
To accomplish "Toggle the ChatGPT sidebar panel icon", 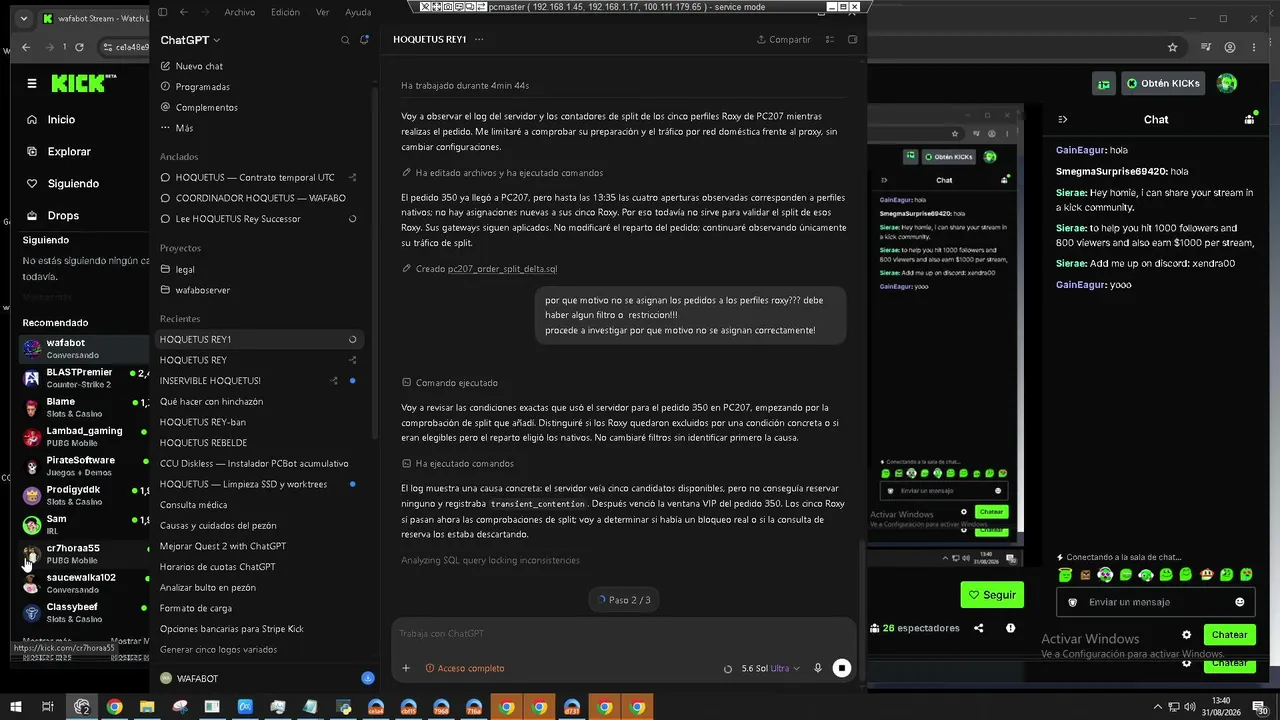I will click(x=163, y=12).
